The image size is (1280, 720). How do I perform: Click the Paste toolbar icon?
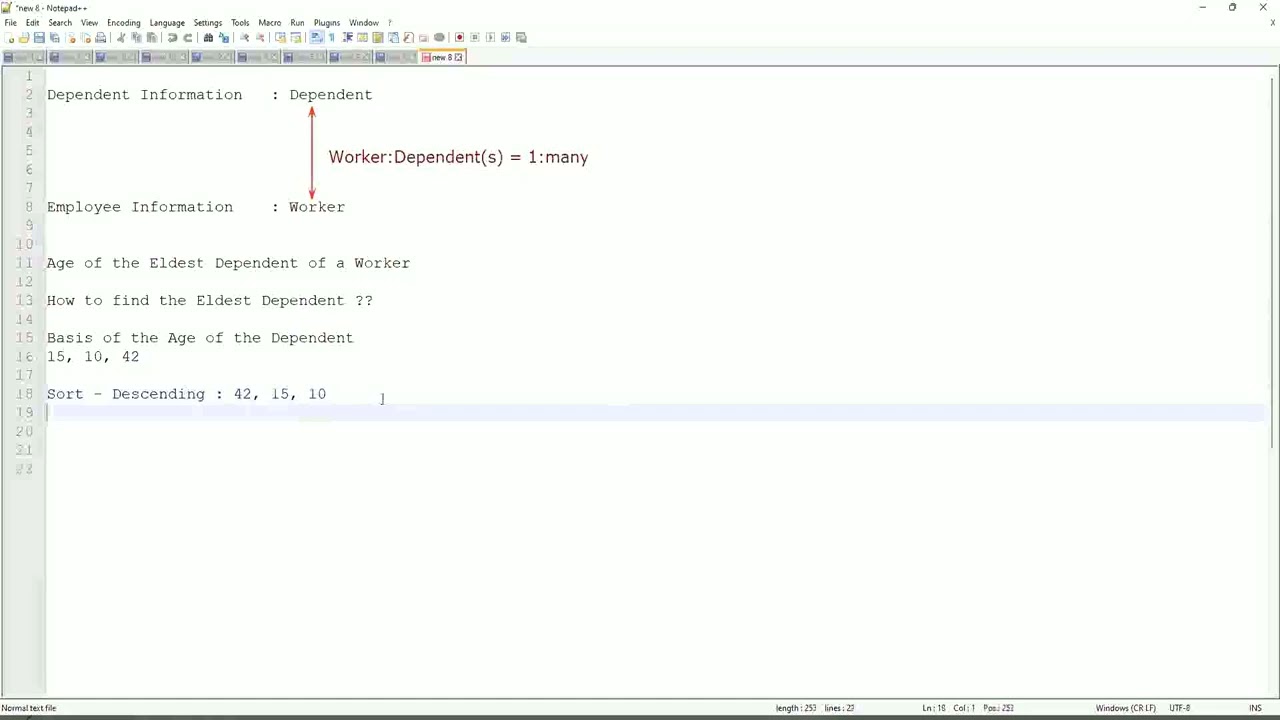coord(152,37)
